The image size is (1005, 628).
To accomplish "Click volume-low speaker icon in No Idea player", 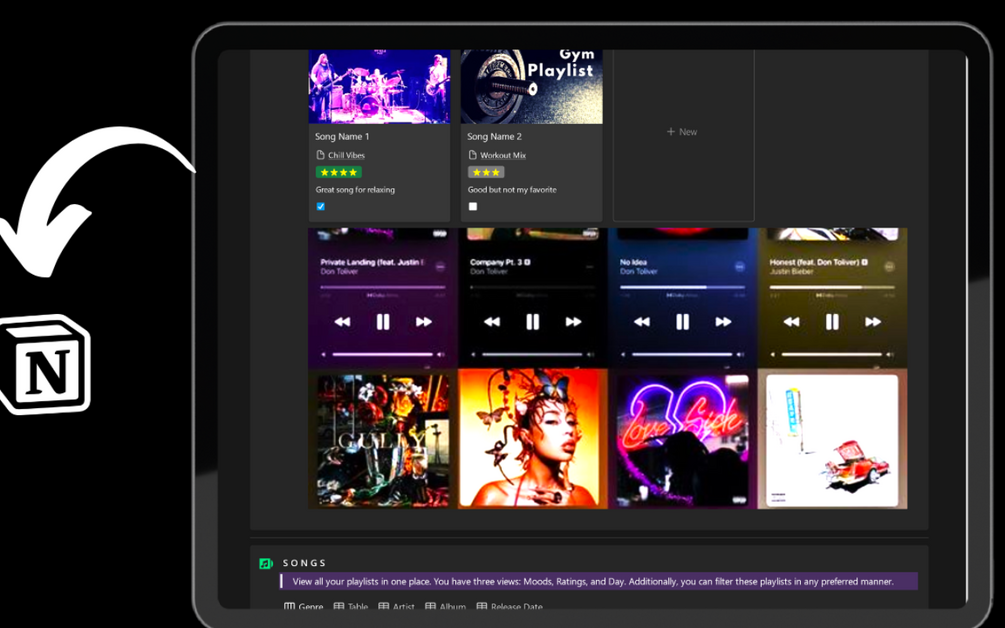I will pos(624,354).
